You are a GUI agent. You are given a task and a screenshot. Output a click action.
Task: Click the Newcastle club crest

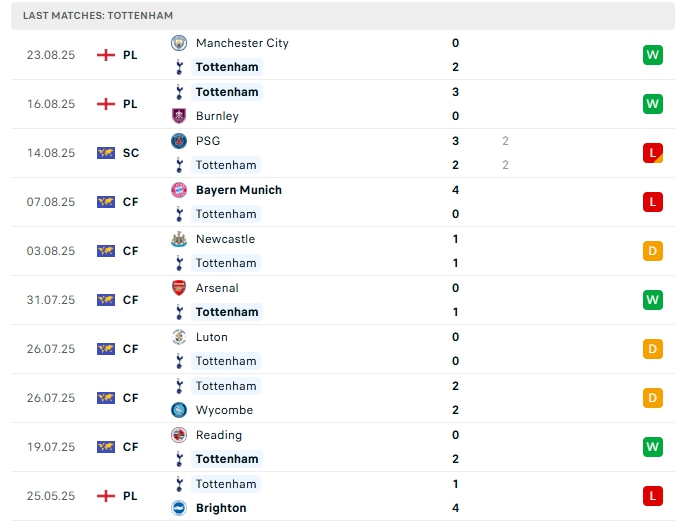point(179,239)
